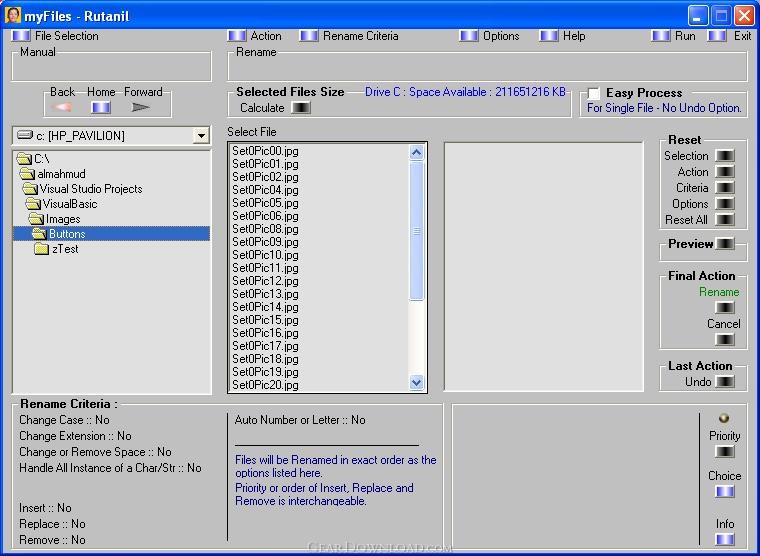Reset Action using its button

pos(725,172)
